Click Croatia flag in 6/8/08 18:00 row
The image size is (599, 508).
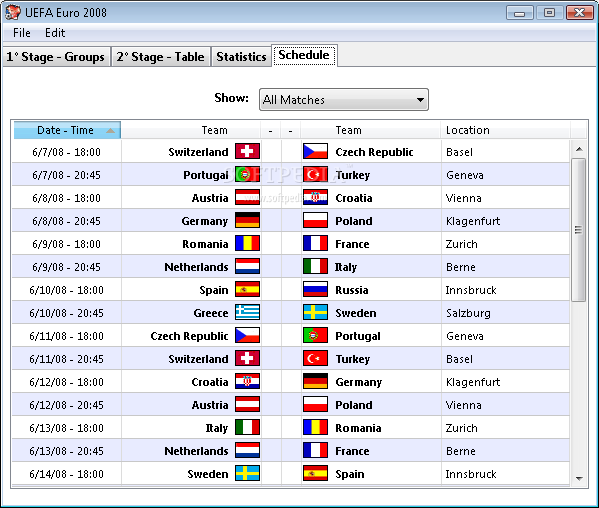click(x=315, y=197)
